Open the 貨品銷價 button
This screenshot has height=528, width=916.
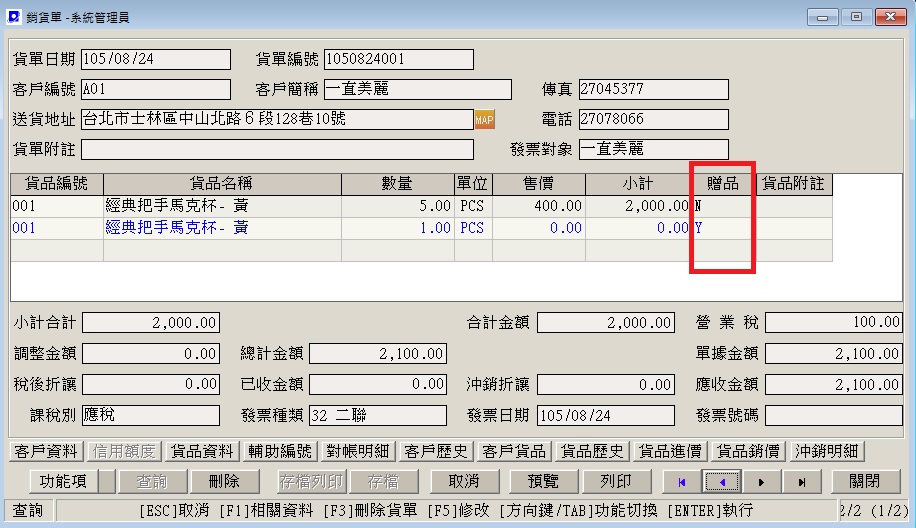click(x=748, y=451)
